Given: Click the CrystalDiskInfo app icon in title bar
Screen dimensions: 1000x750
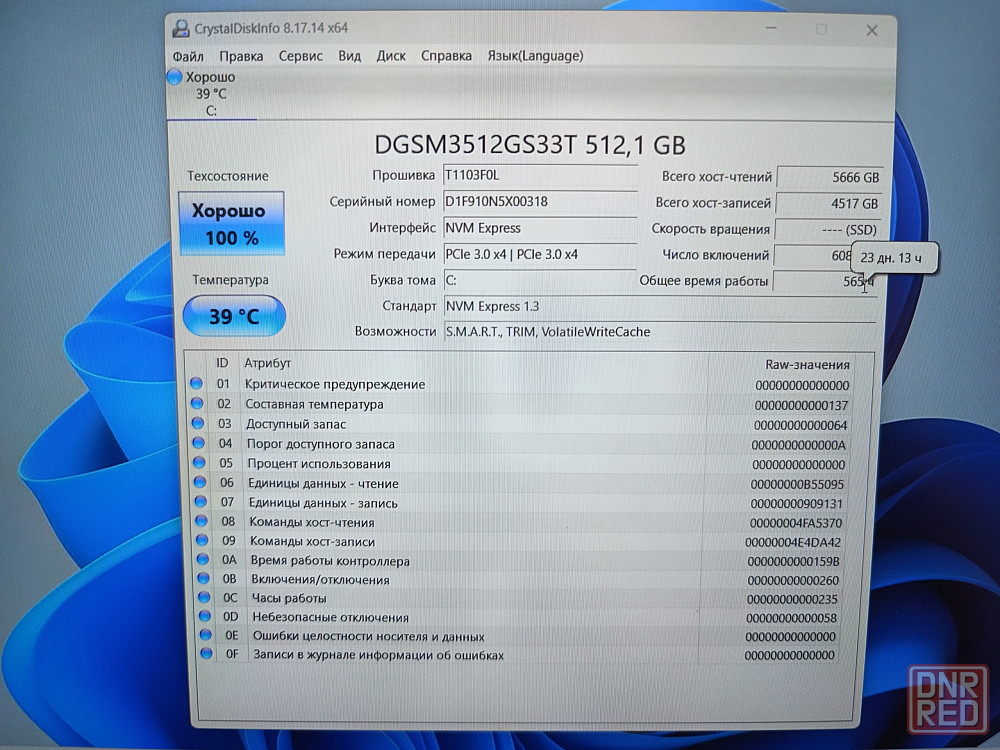Looking at the screenshot, I should (x=181, y=28).
